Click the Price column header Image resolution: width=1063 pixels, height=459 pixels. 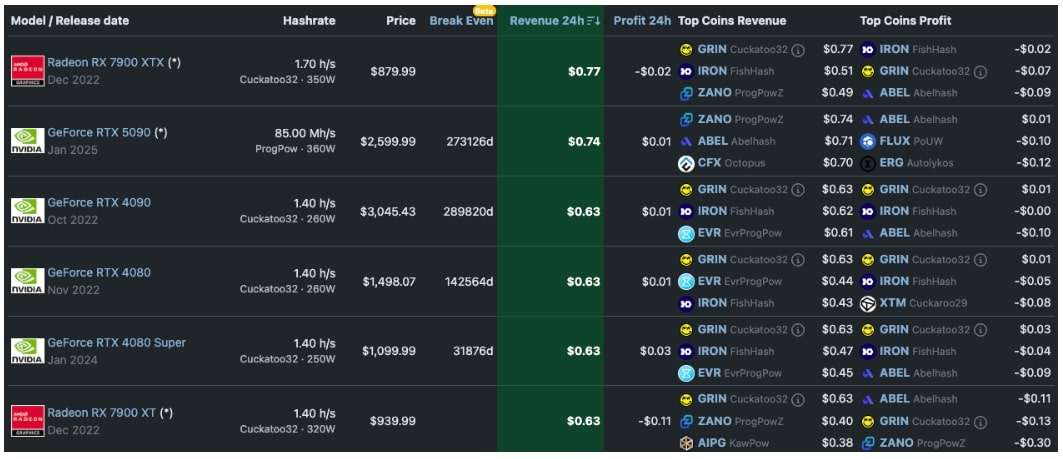click(x=401, y=21)
